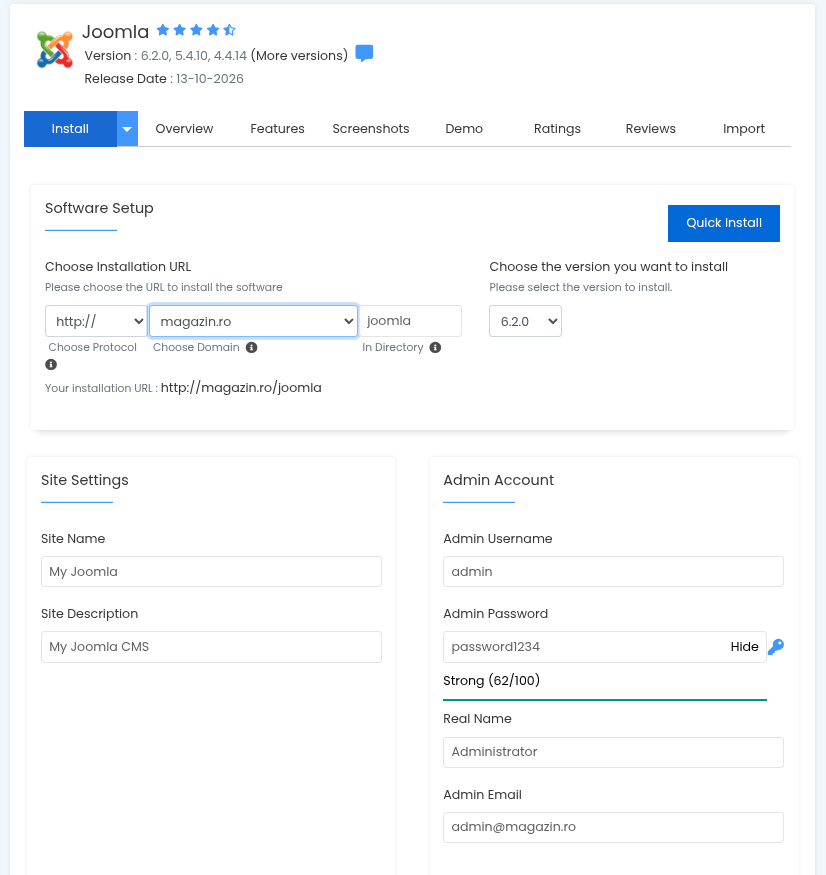Click the info icon beside Choose Domain

pyautogui.click(x=252, y=348)
